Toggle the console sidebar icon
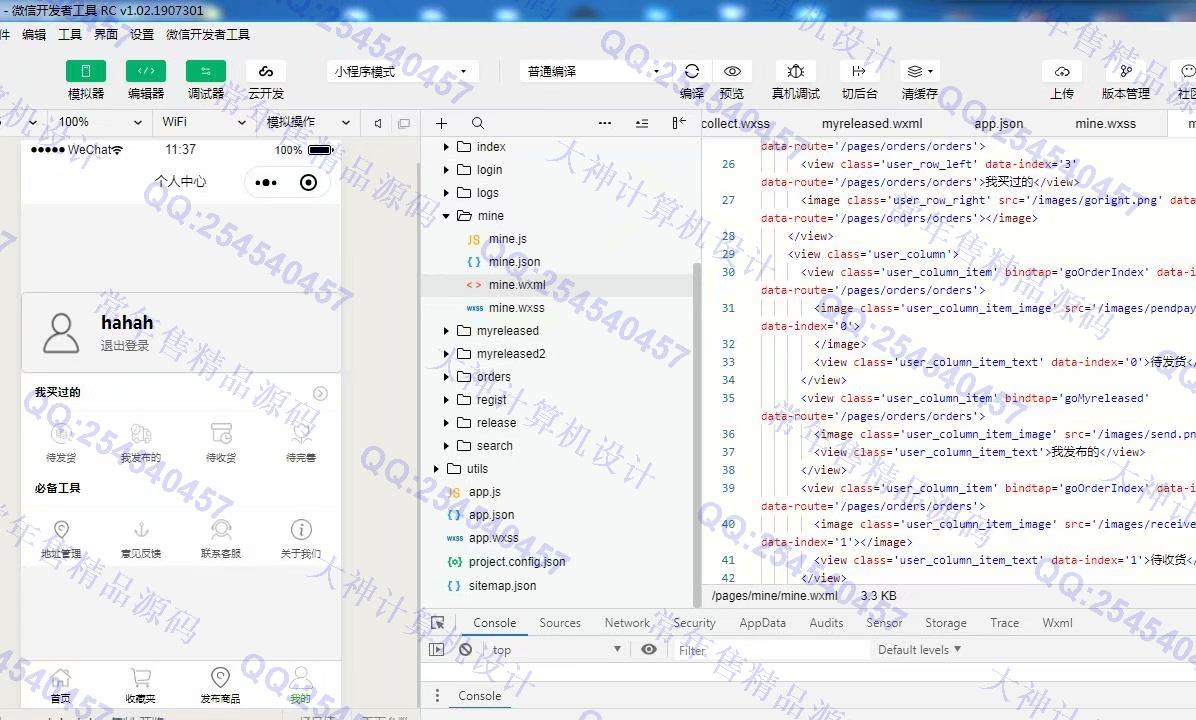 [436, 650]
